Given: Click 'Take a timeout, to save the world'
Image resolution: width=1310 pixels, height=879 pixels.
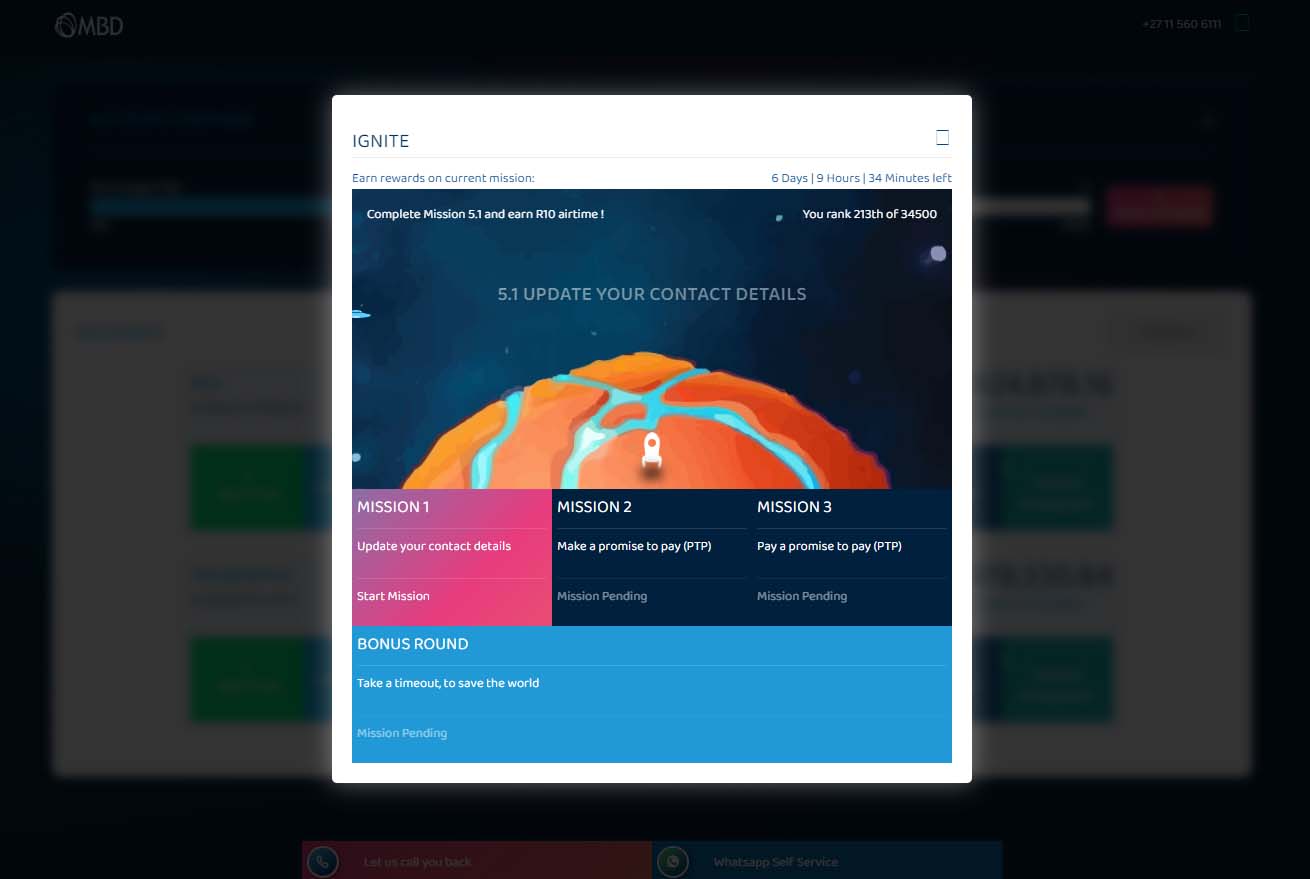Looking at the screenshot, I should point(448,683).
